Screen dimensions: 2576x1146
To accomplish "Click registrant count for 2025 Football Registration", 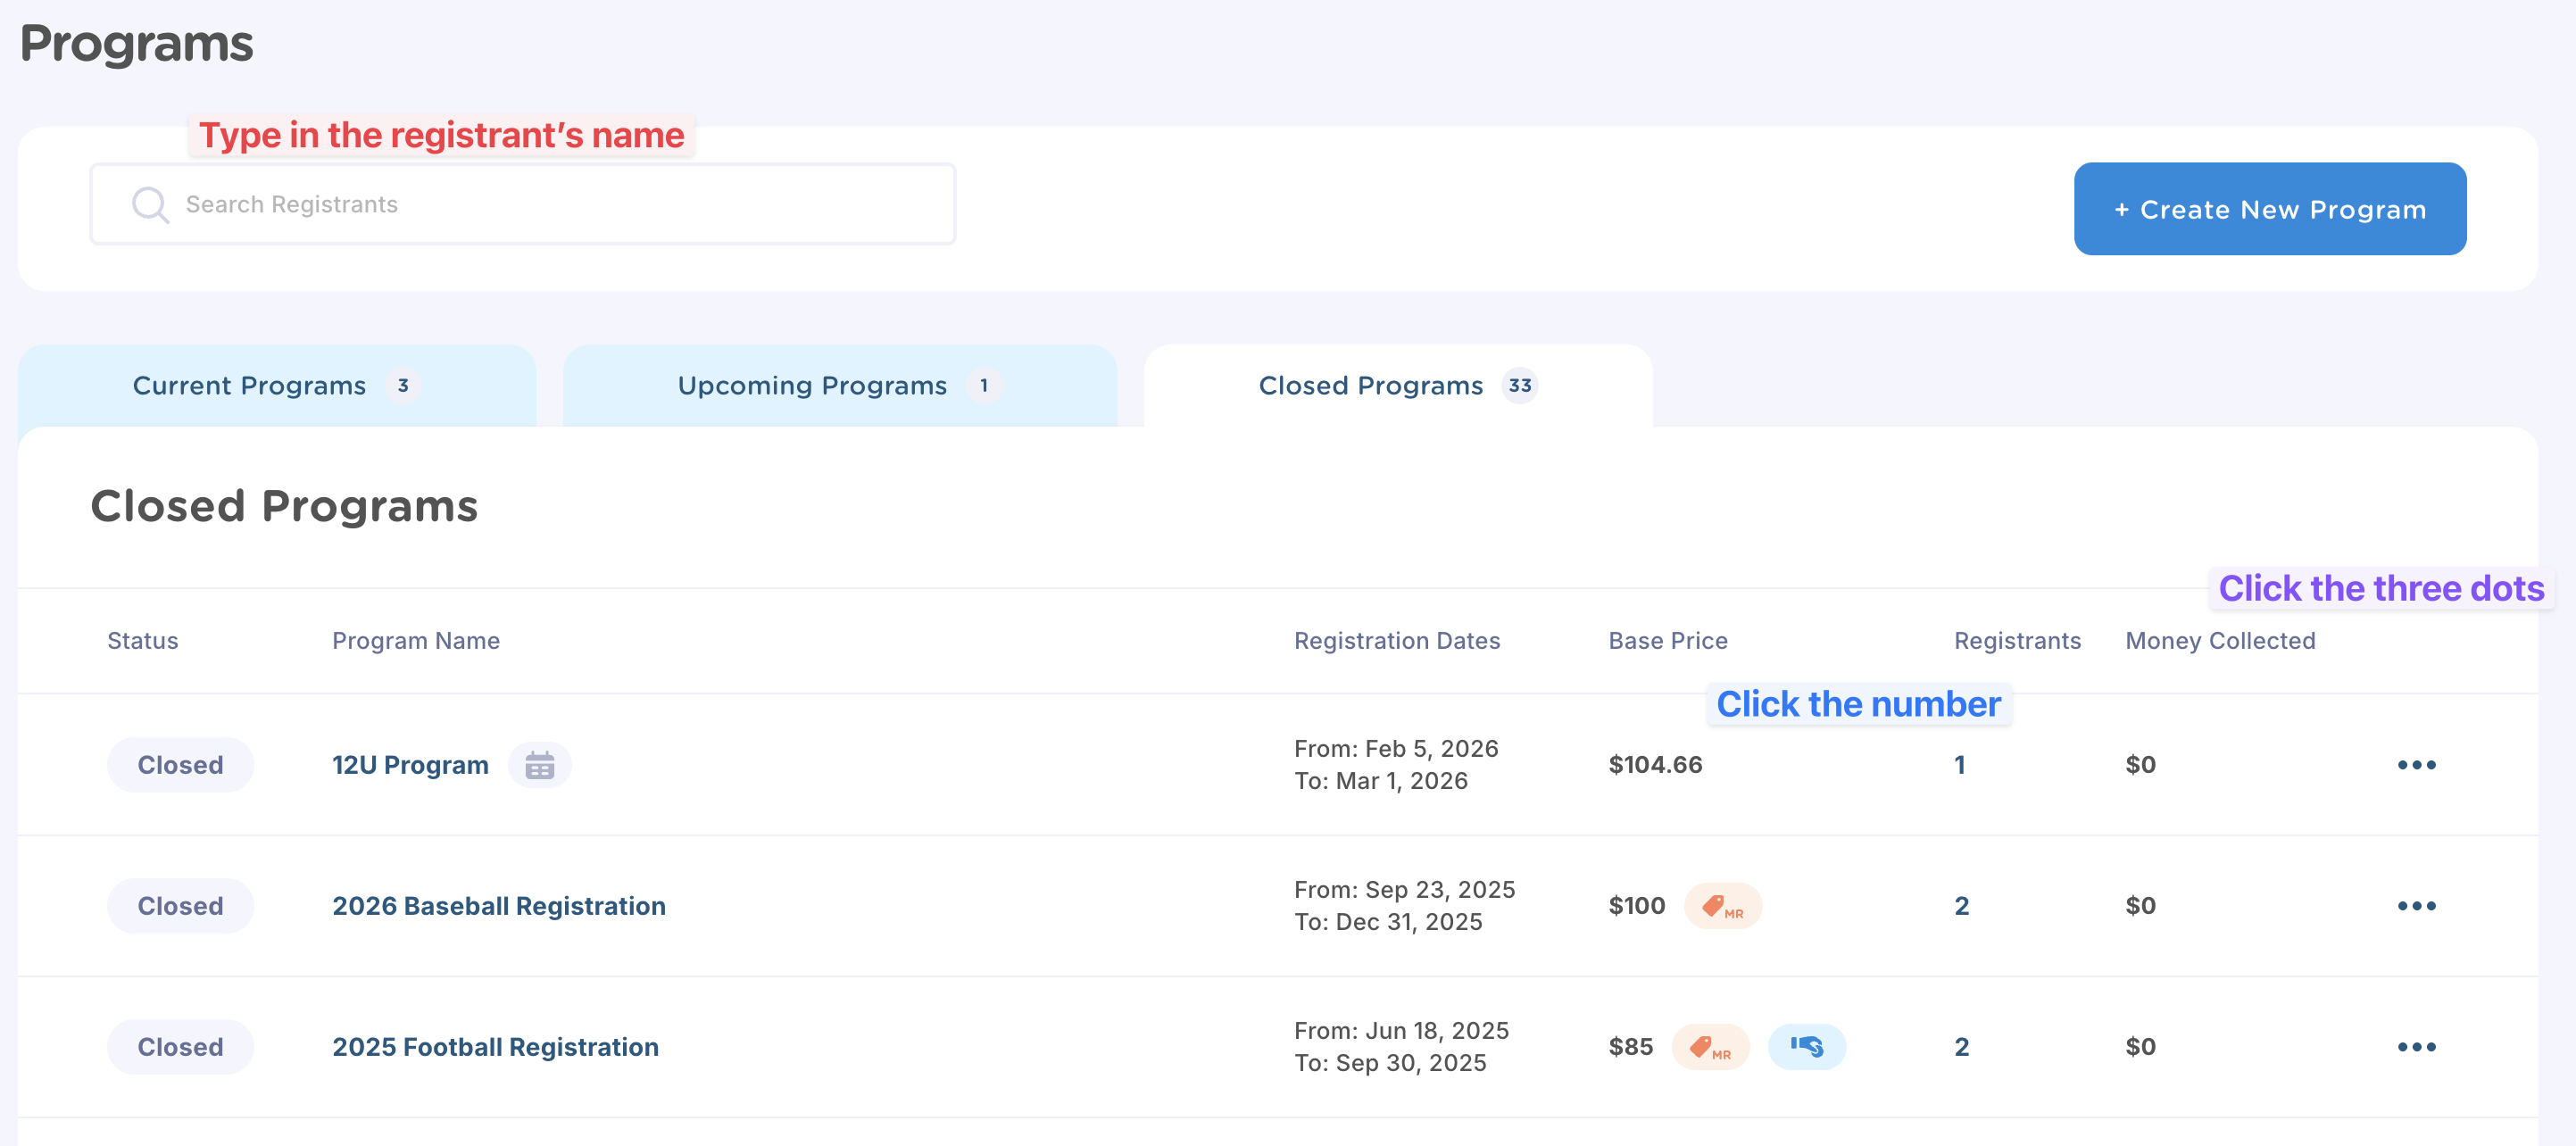I will tap(1961, 1047).
